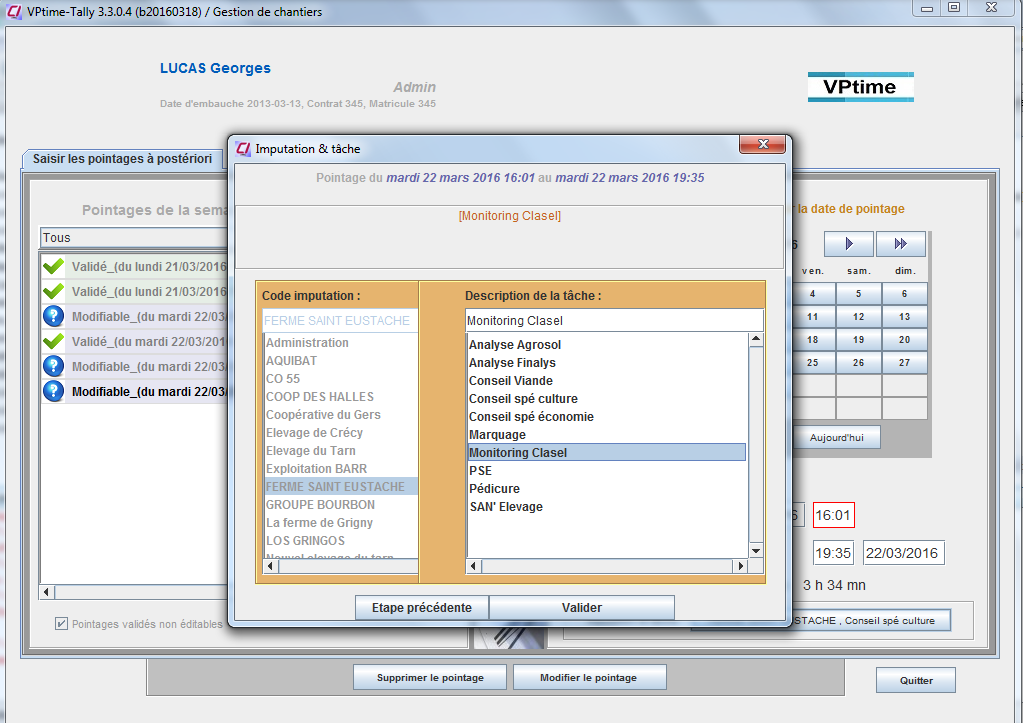
Task: Choose GROUPE BOURBON in the code imputation list
Action: tap(320, 505)
